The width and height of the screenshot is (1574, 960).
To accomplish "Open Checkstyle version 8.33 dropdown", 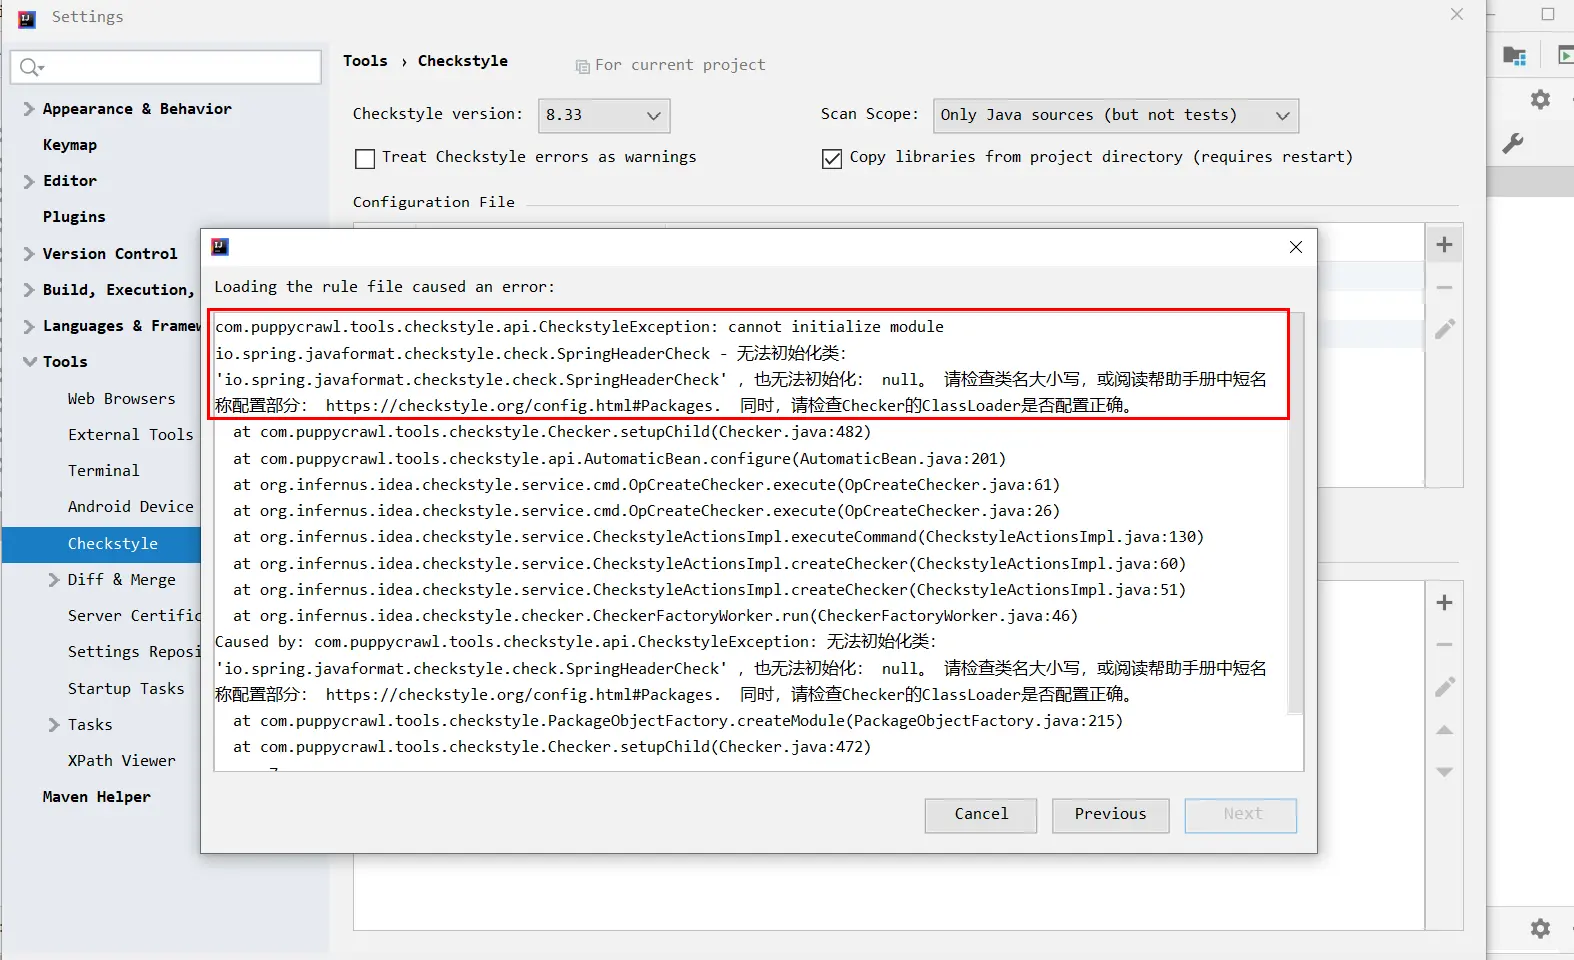I will [604, 115].
